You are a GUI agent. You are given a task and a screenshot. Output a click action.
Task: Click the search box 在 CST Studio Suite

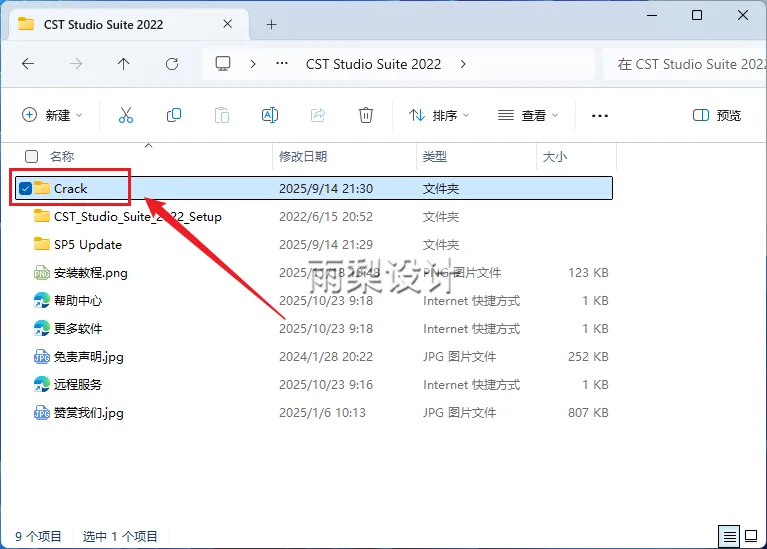coord(685,64)
